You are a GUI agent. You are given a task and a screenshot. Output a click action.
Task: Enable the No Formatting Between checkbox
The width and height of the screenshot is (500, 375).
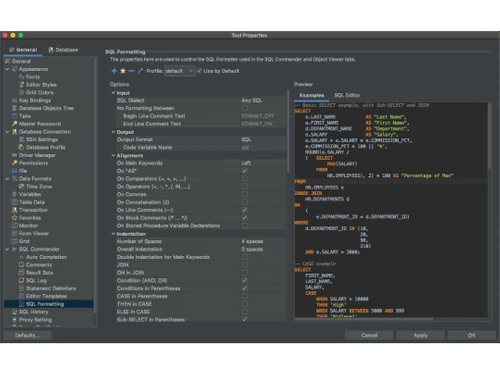pyautogui.click(x=245, y=108)
